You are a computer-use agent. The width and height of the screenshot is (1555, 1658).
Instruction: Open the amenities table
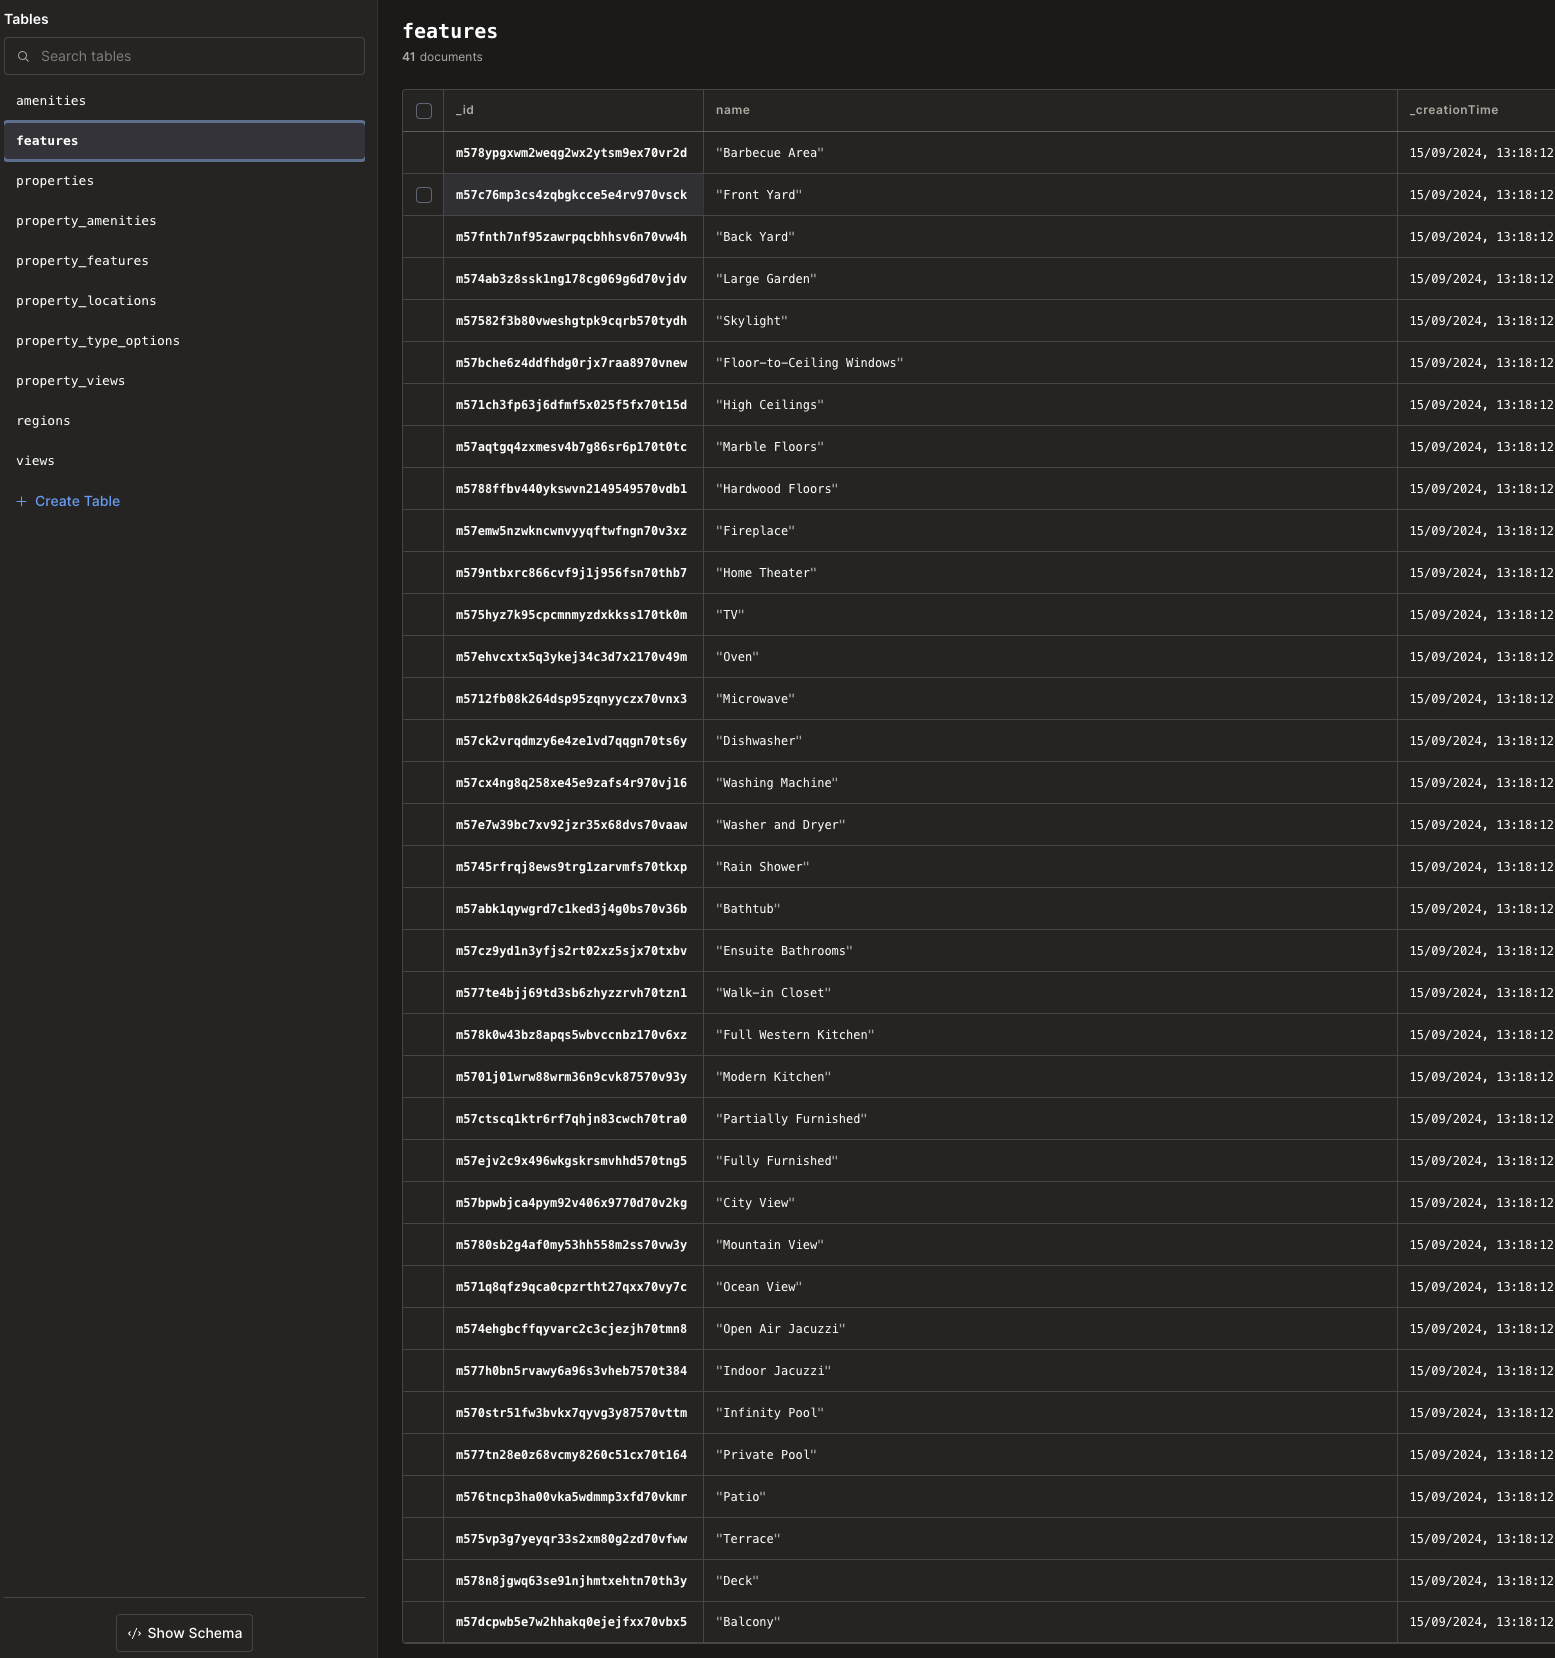185,101
